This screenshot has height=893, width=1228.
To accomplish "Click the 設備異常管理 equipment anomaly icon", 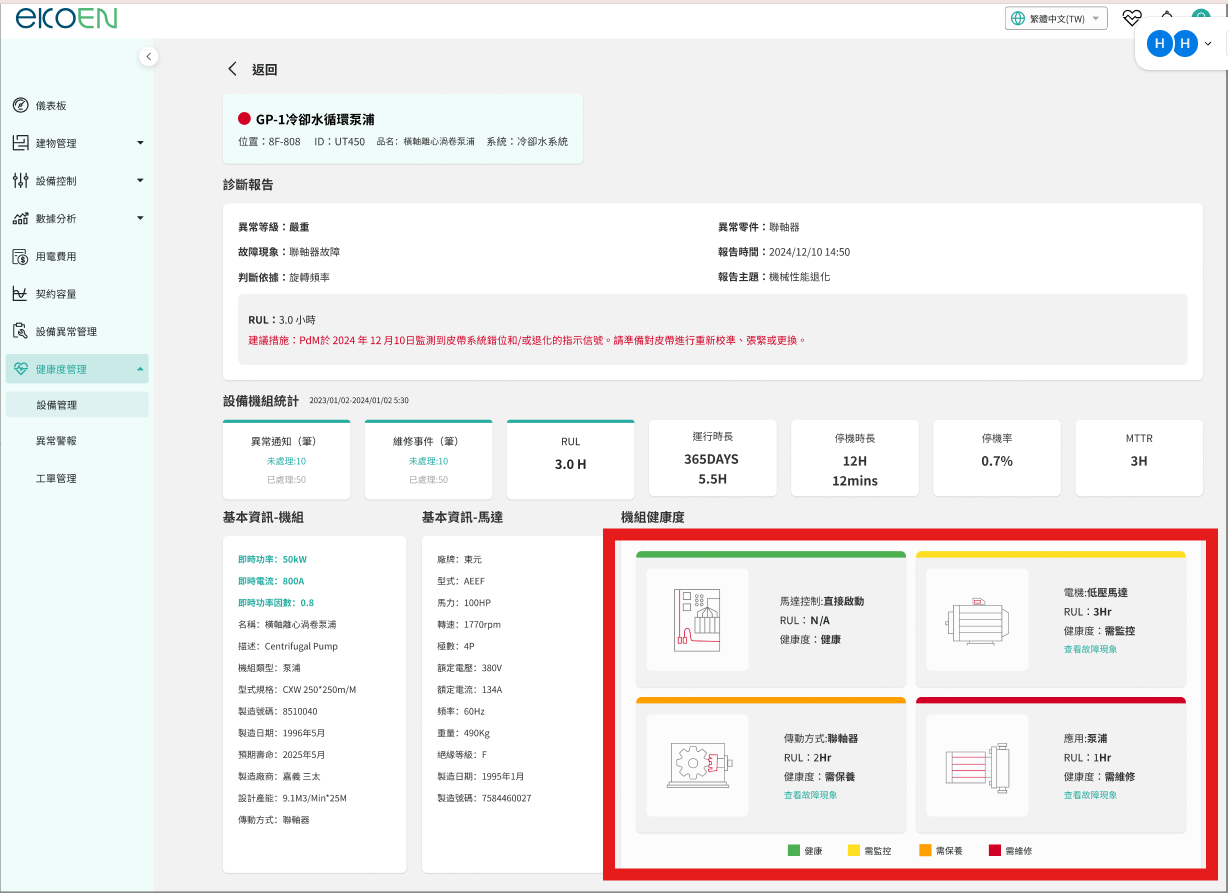I will coord(20,331).
